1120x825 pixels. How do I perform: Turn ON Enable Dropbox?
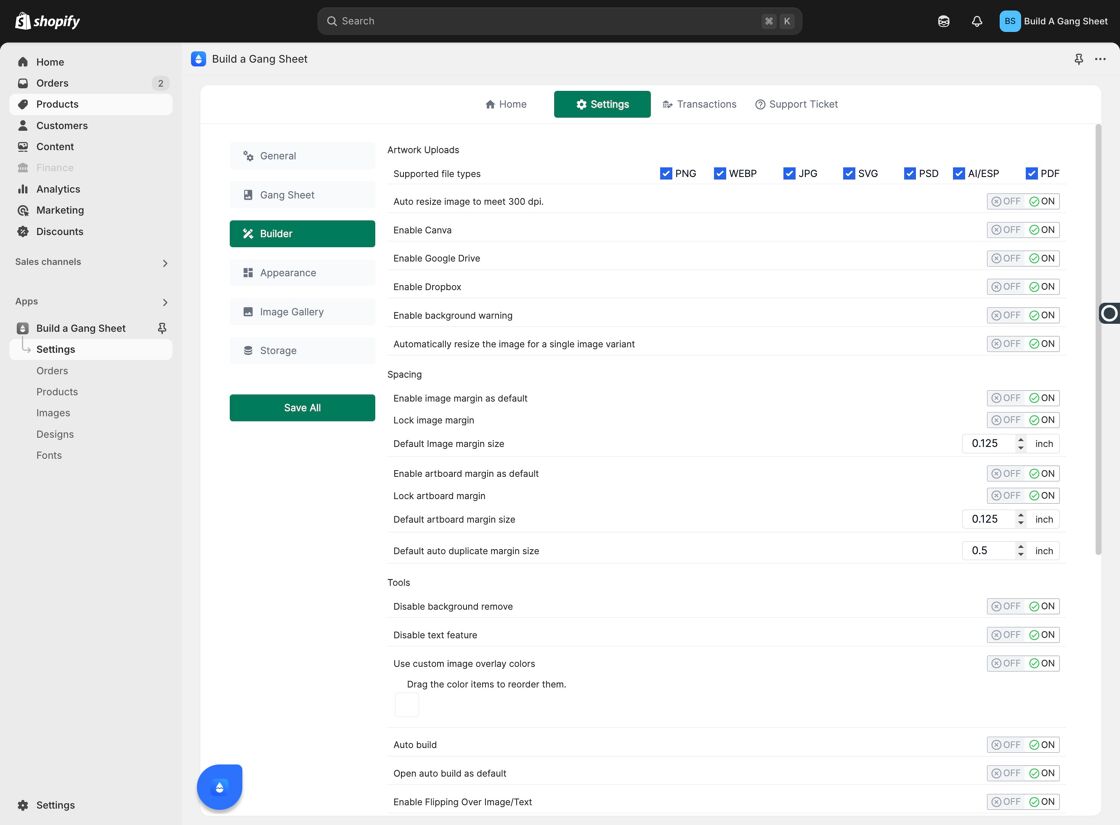tap(1042, 287)
